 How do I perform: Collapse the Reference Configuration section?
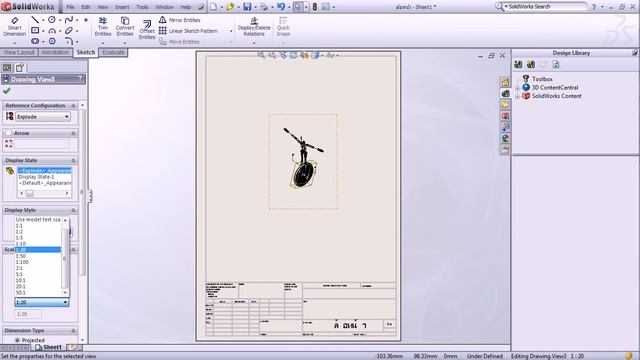pyautogui.click(x=73, y=106)
